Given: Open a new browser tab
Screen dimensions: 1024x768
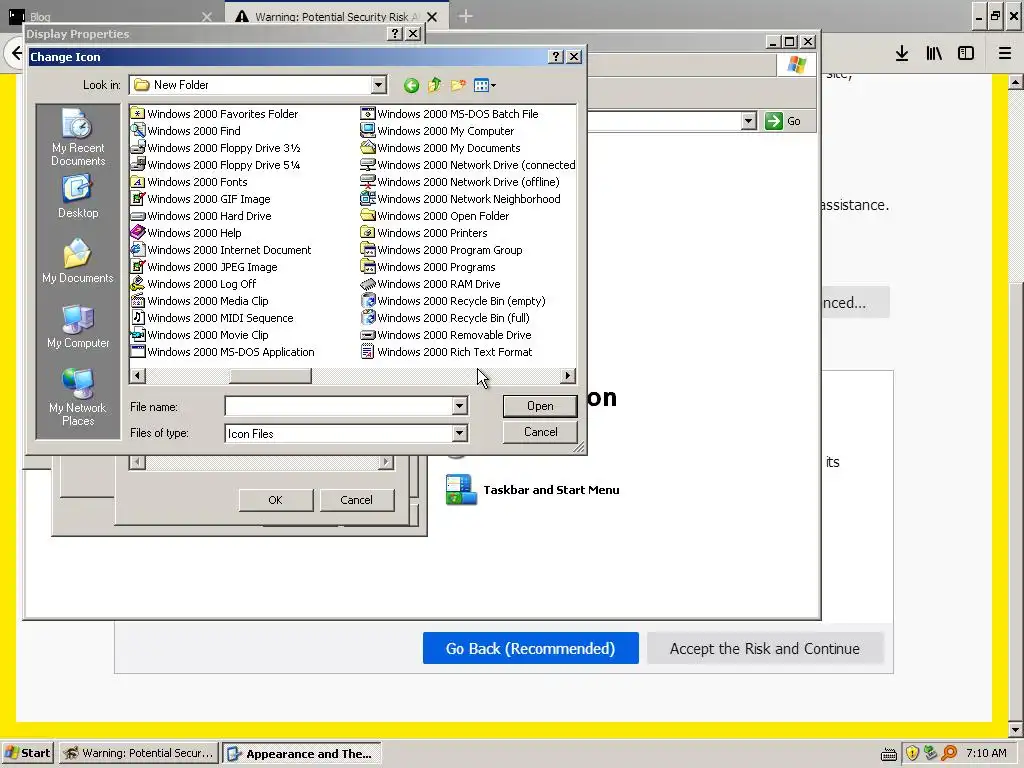Looking at the screenshot, I should tap(465, 16).
